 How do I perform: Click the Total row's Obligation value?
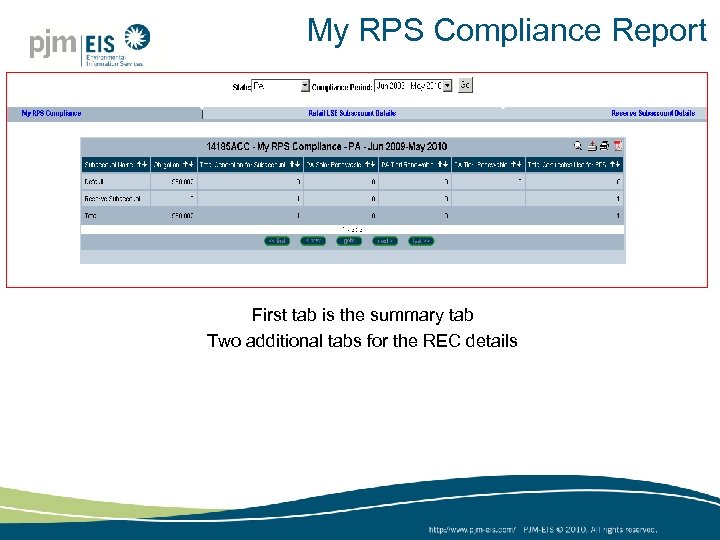tap(182, 215)
